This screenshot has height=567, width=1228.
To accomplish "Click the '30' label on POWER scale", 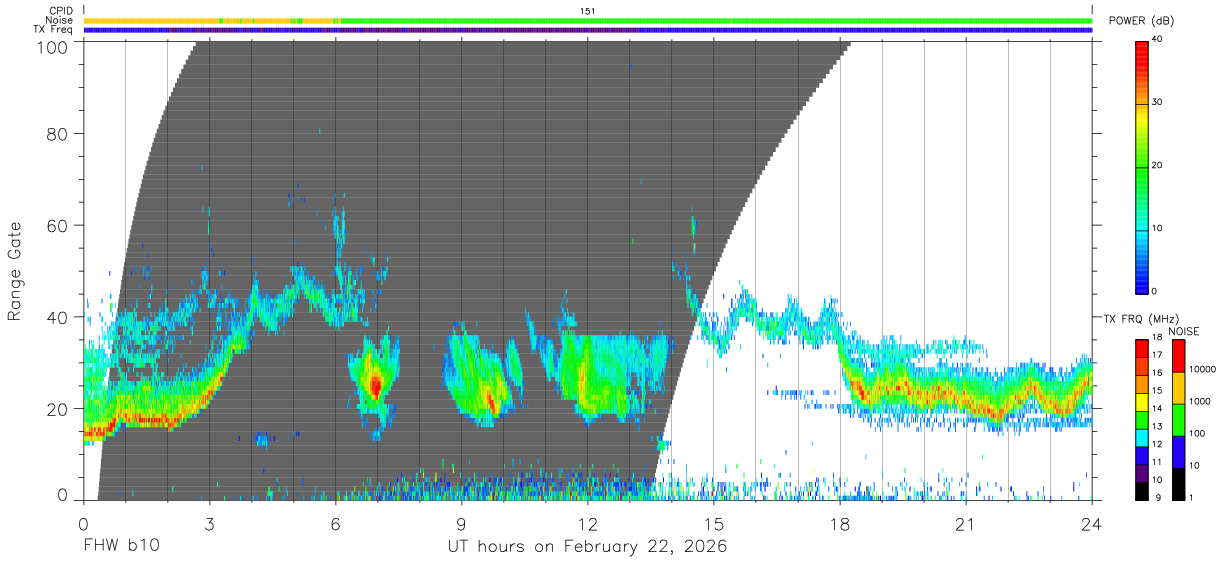I will tap(1159, 103).
